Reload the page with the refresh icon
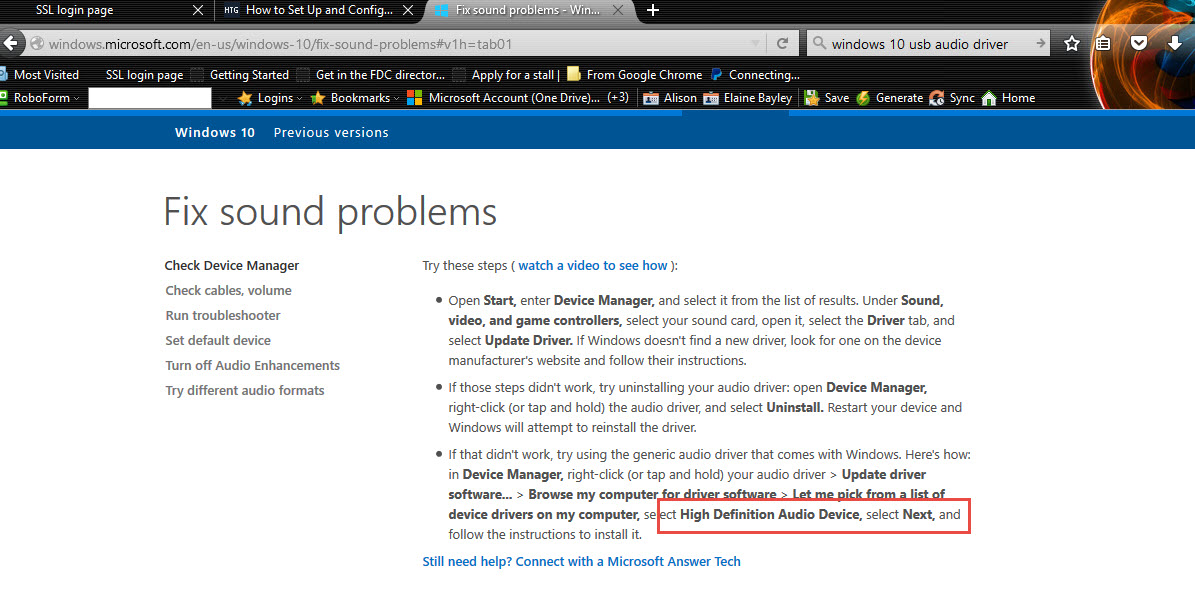Image resolution: width=1195 pixels, height=611 pixels. [x=783, y=44]
